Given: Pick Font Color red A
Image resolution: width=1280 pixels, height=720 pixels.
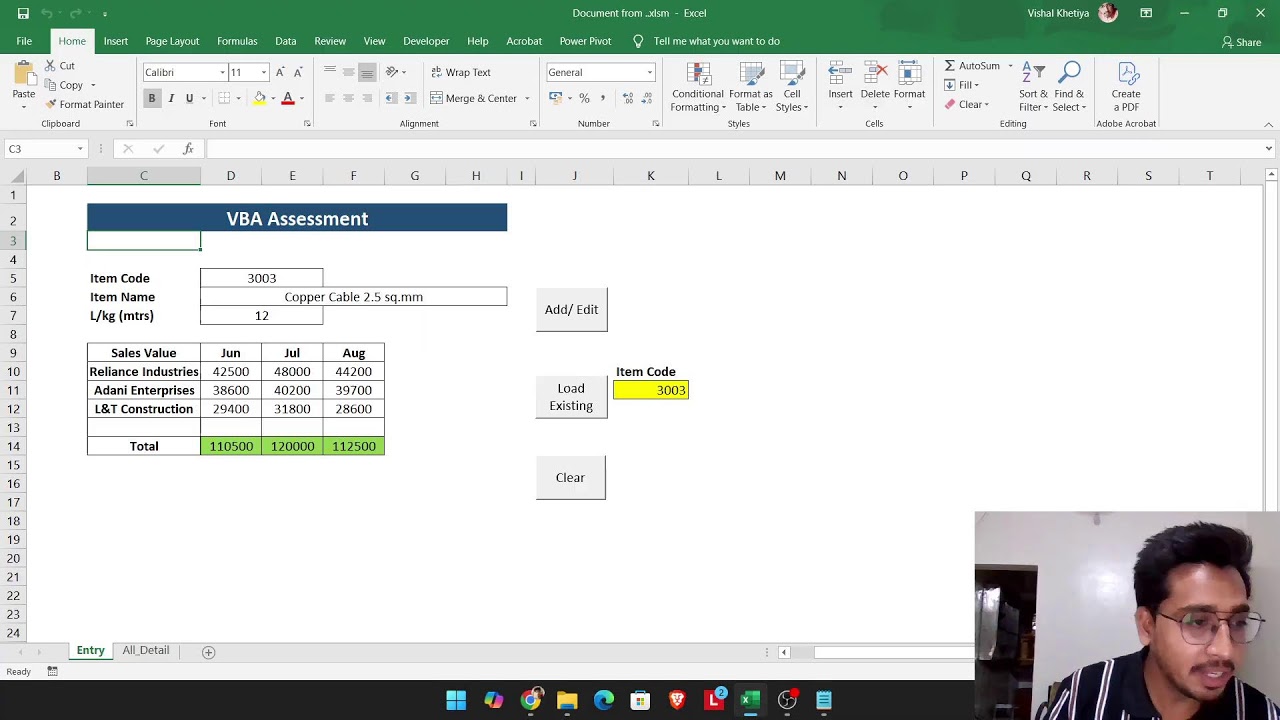Looking at the screenshot, I should click(x=288, y=98).
